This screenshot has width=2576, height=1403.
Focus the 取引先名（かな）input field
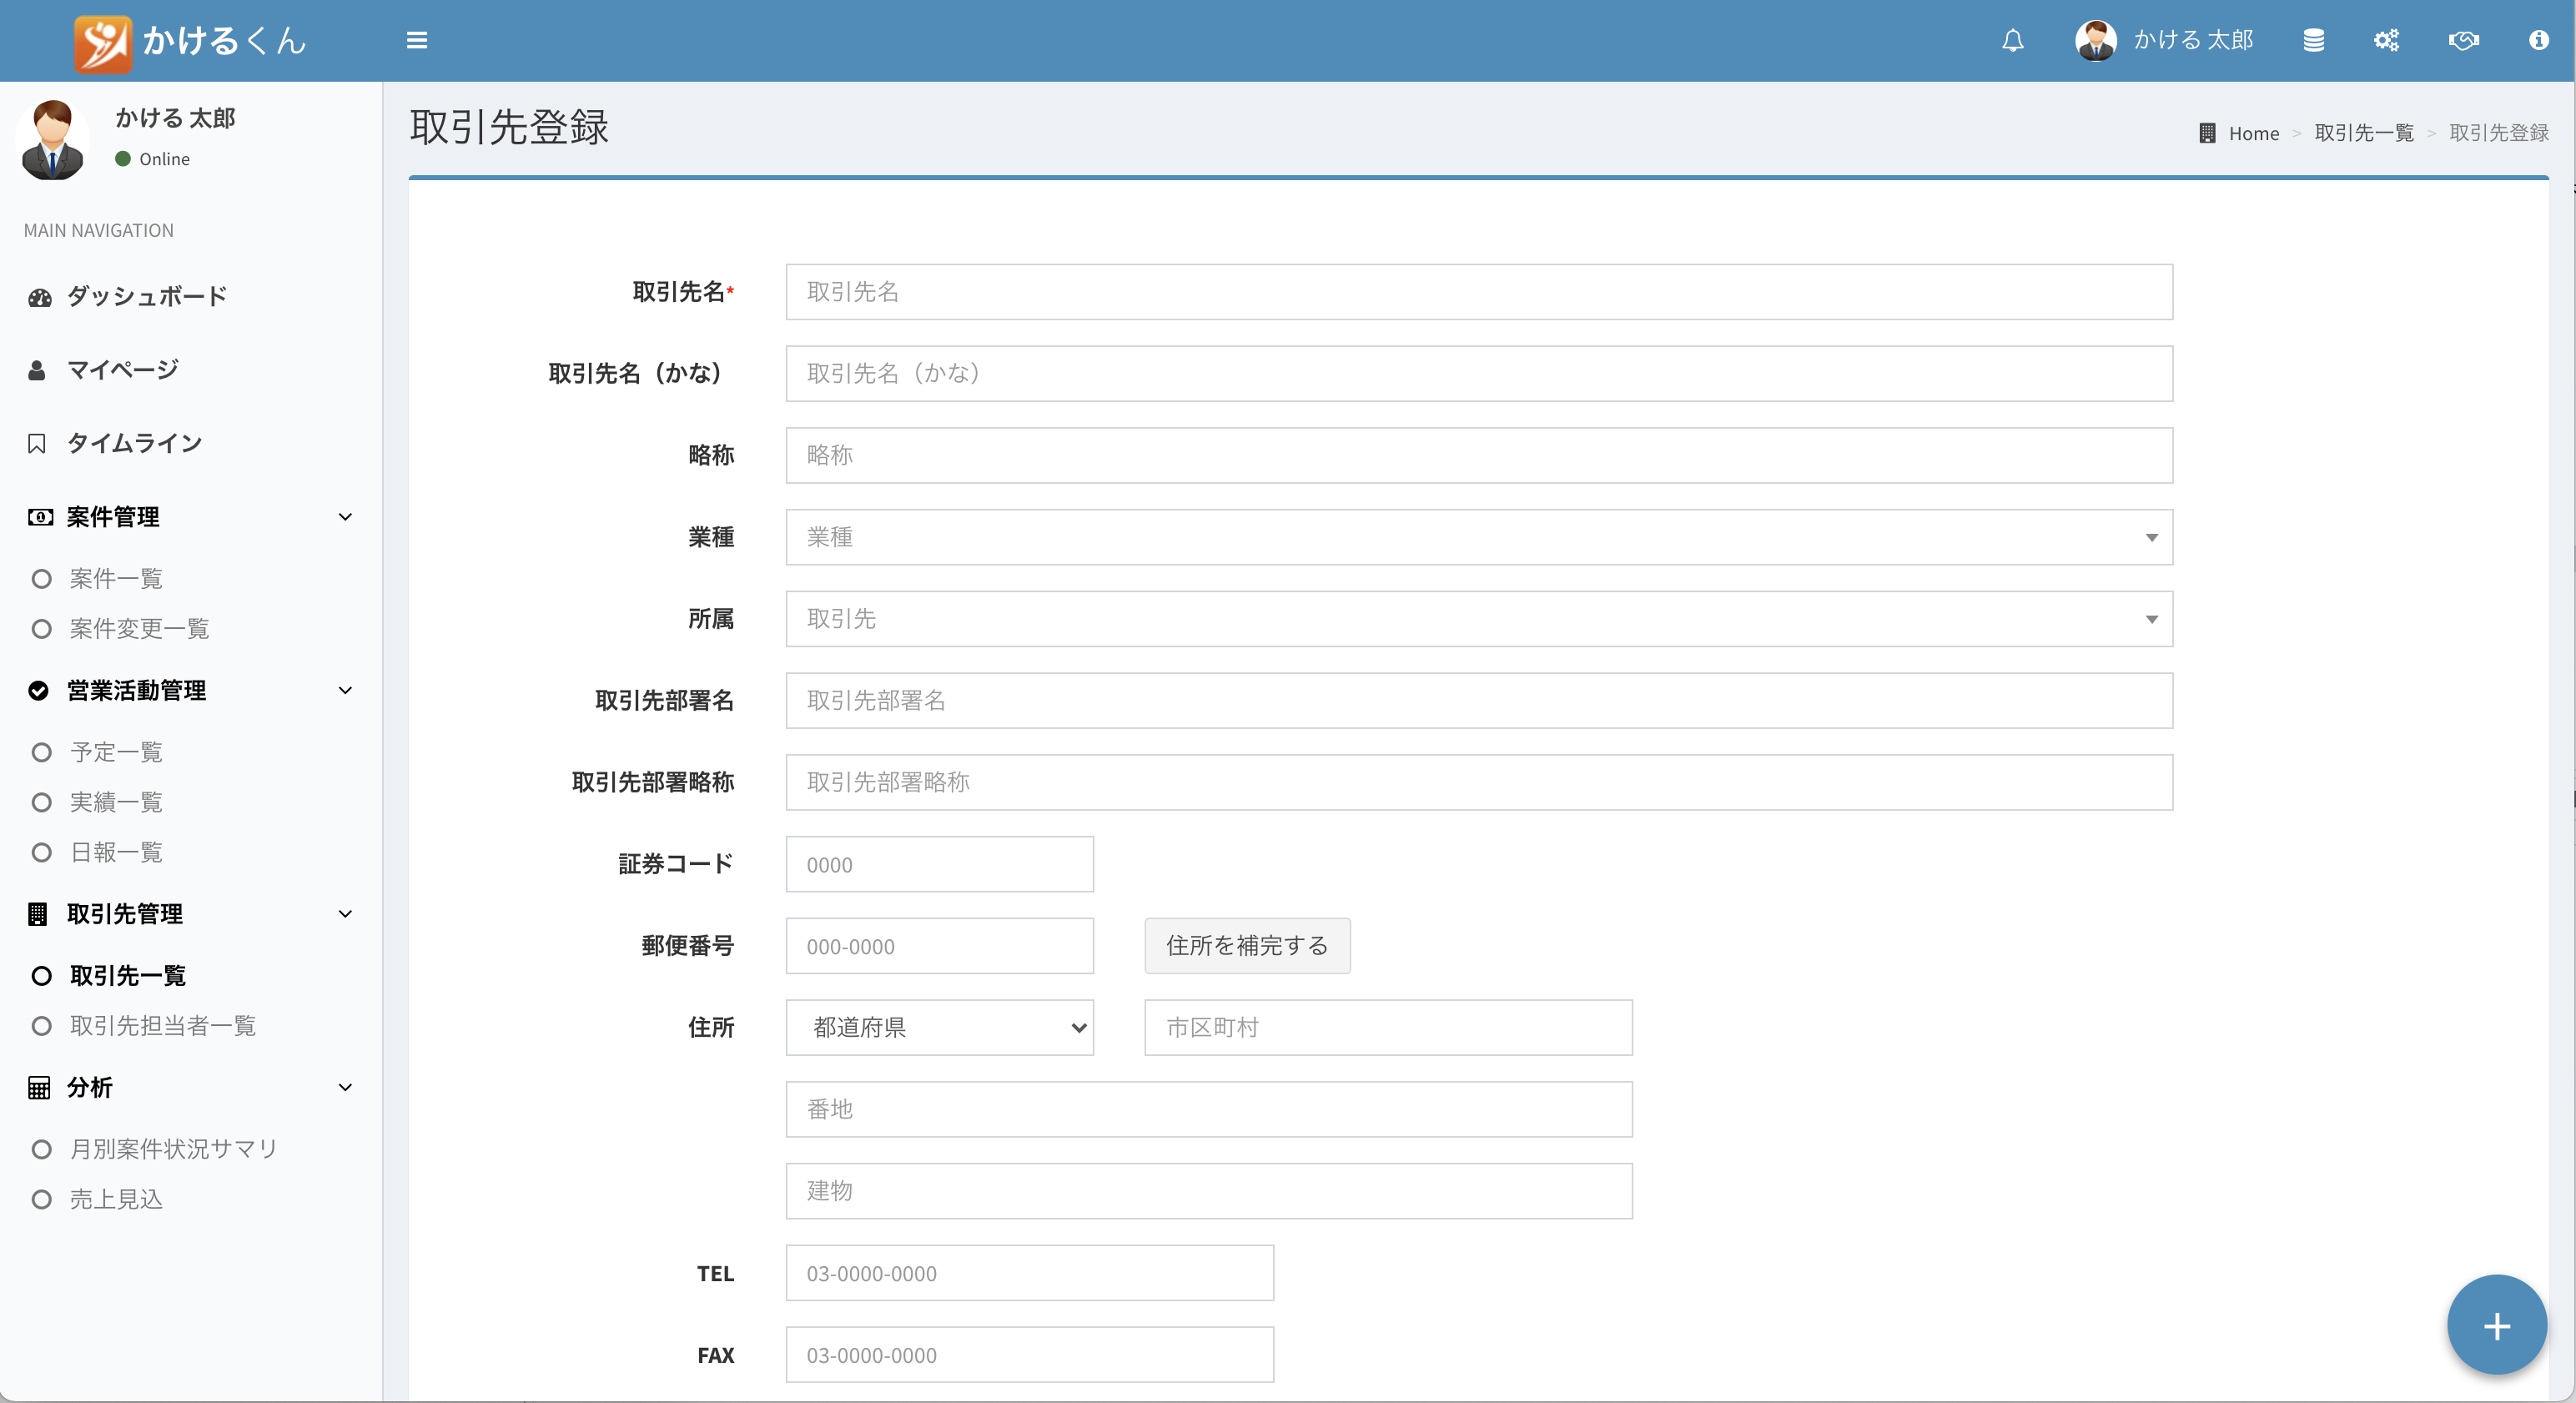[1479, 374]
